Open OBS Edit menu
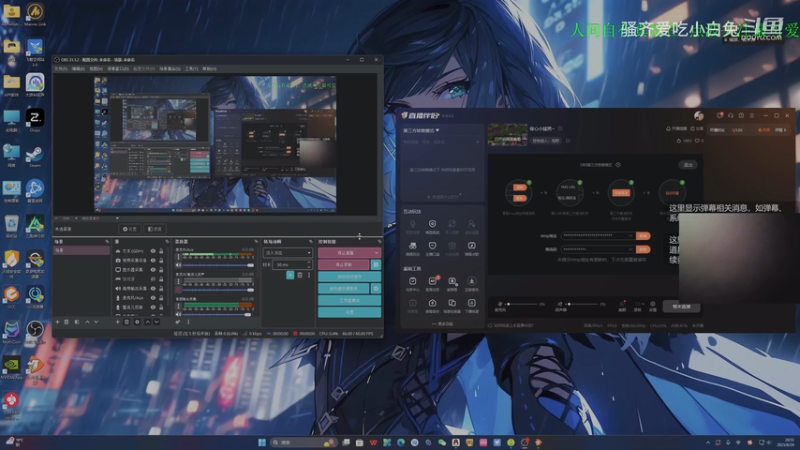800x450 pixels. (78, 68)
